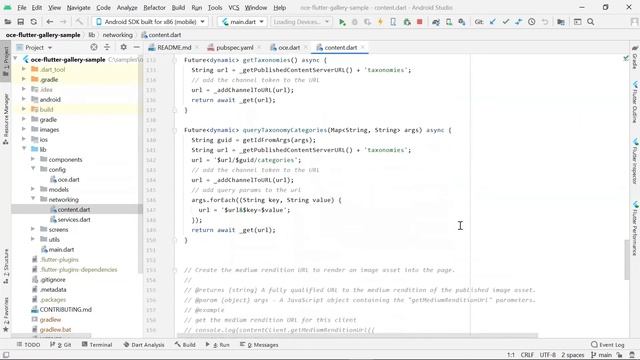
Task: Click the Build hammer icon in toolbar
Action: click(79, 22)
